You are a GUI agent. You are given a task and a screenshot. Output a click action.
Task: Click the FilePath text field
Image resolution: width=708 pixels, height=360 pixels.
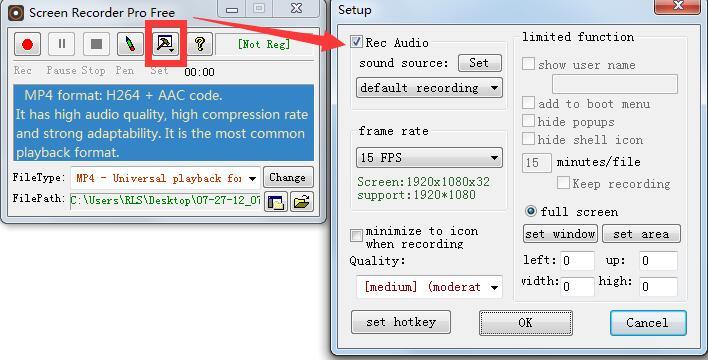point(165,201)
